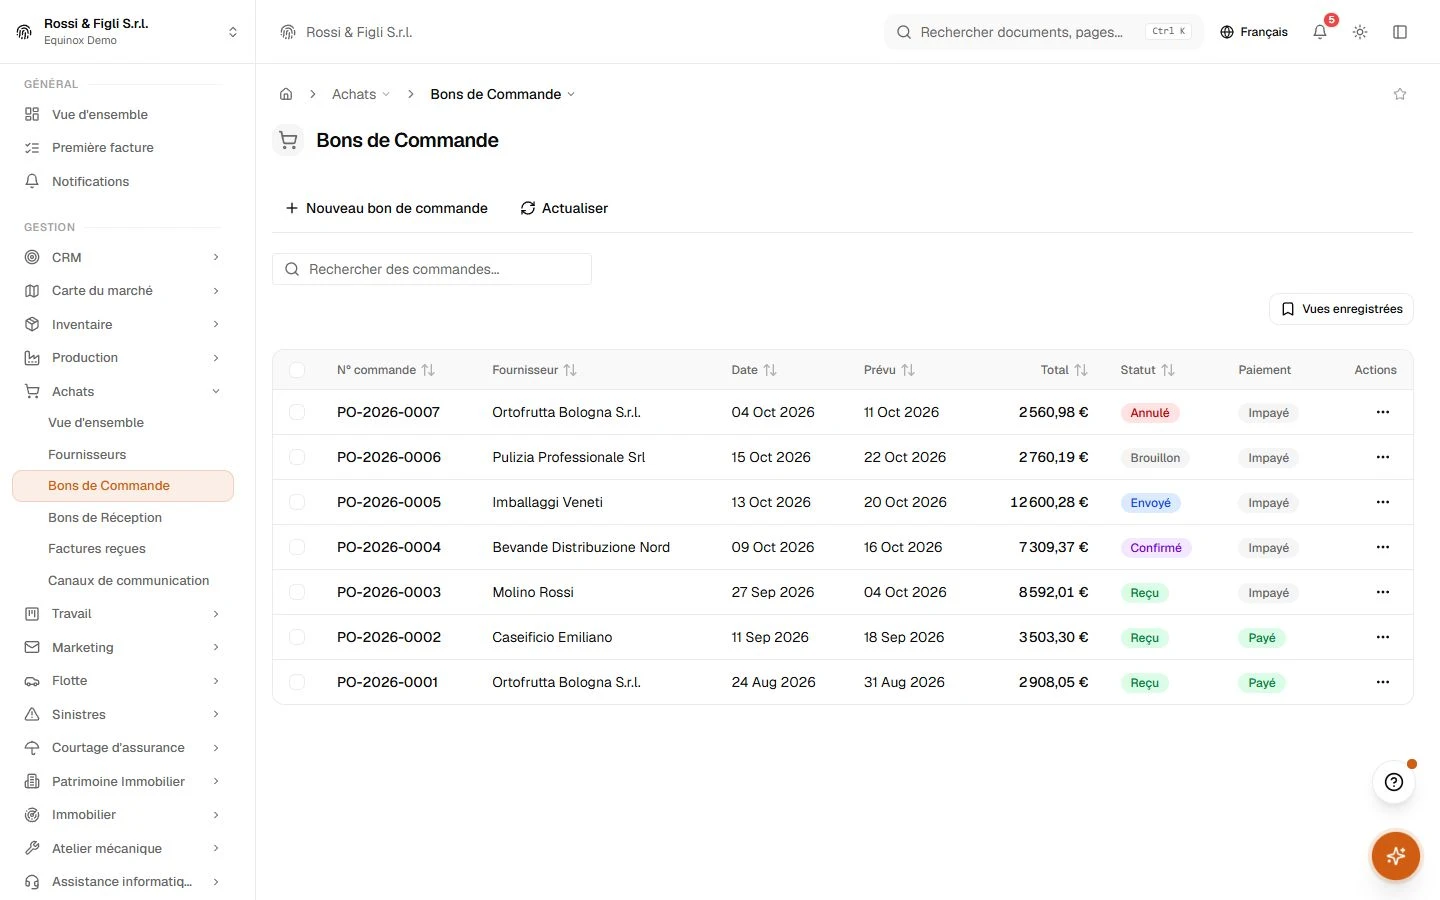Screen dimensions: 1440x900
Task: Collapse the Achats sidebar section
Action: [x=122, y=391]
